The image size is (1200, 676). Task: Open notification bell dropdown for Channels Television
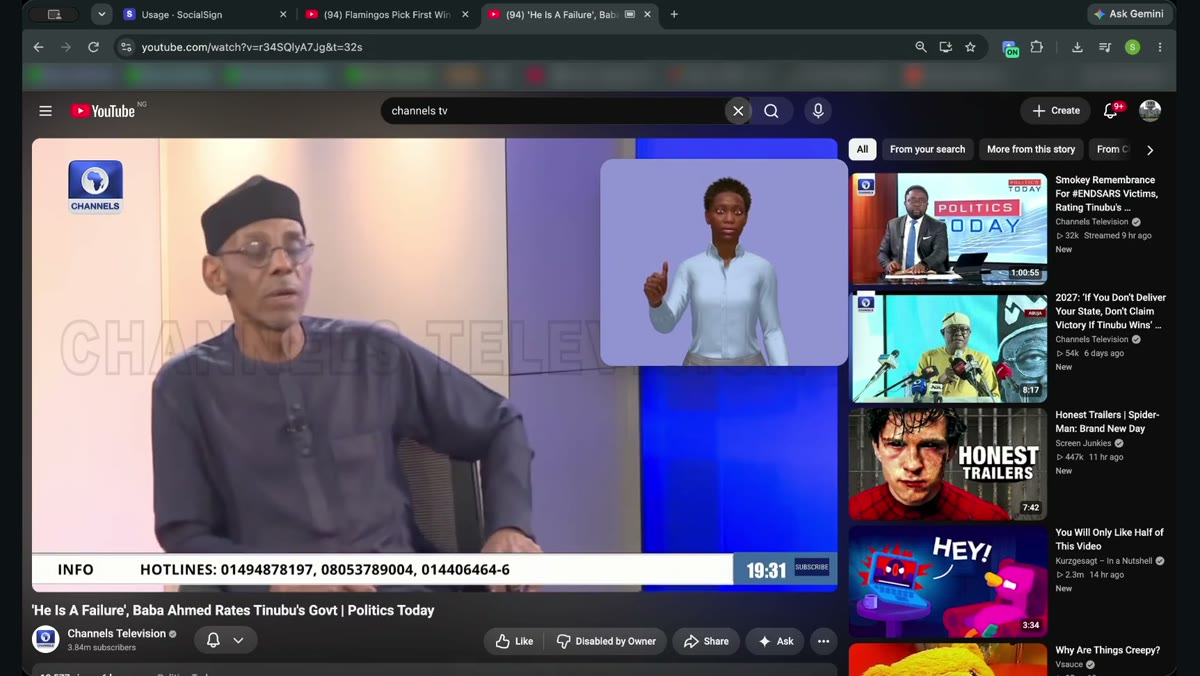225,640
